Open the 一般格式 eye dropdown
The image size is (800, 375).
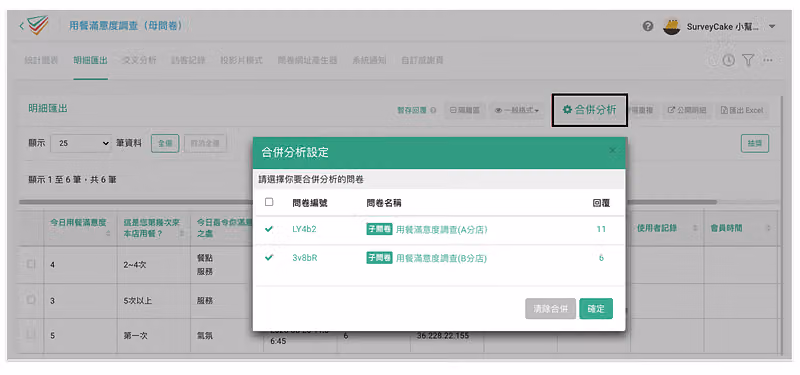(x=516, y=110)
